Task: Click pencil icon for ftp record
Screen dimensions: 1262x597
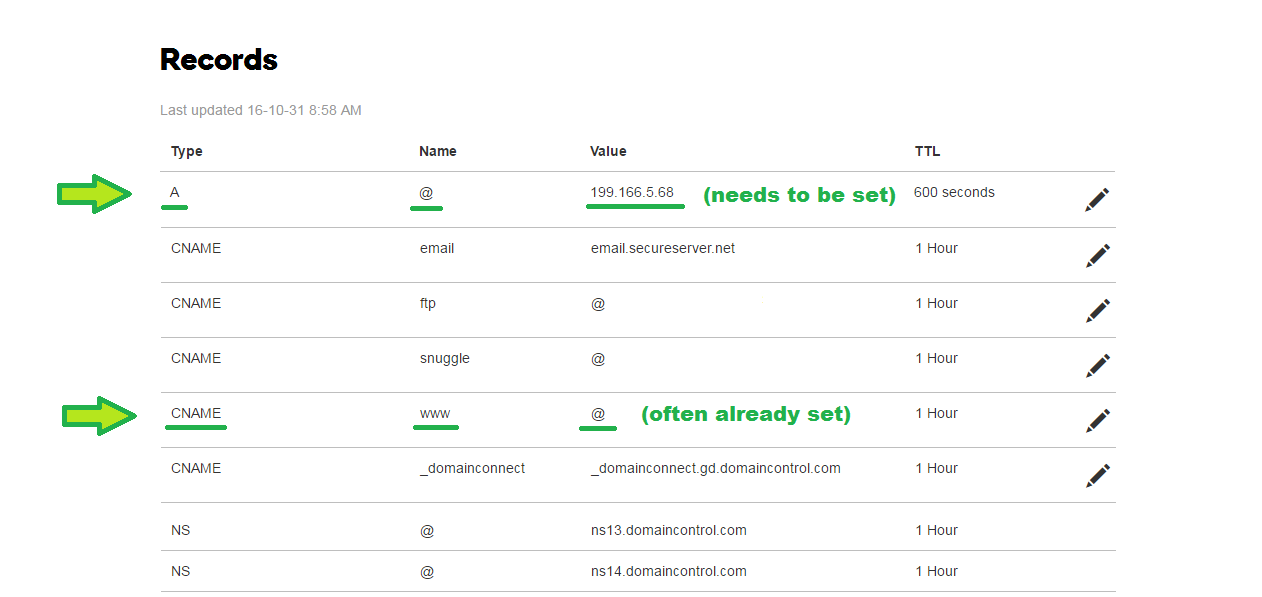Action: click(x=1097, y=311)
